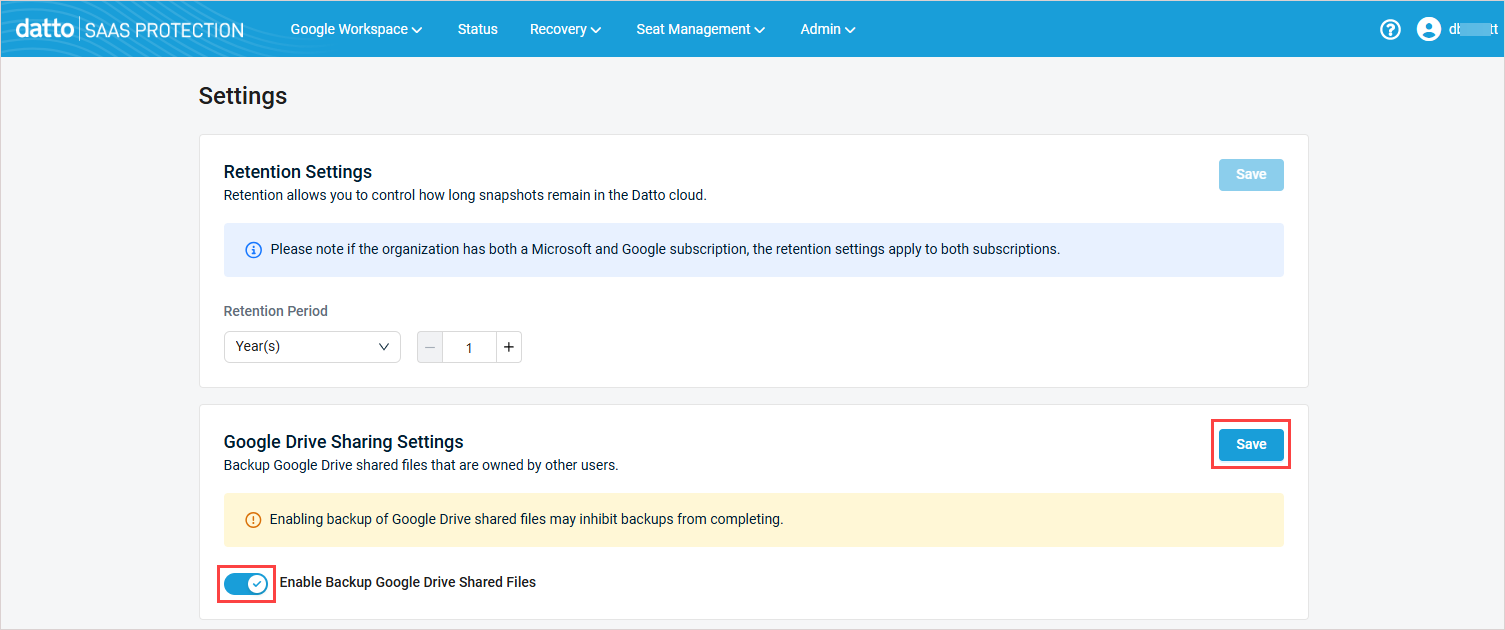Expand the Google Workspace dropdown menu

(356, 29)
